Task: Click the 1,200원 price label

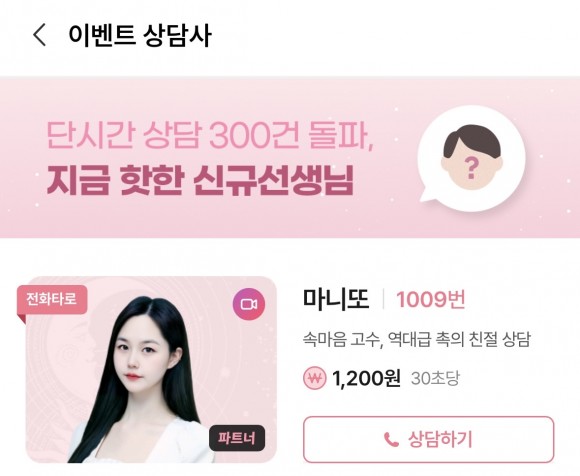Action: (x=366, y=378)
